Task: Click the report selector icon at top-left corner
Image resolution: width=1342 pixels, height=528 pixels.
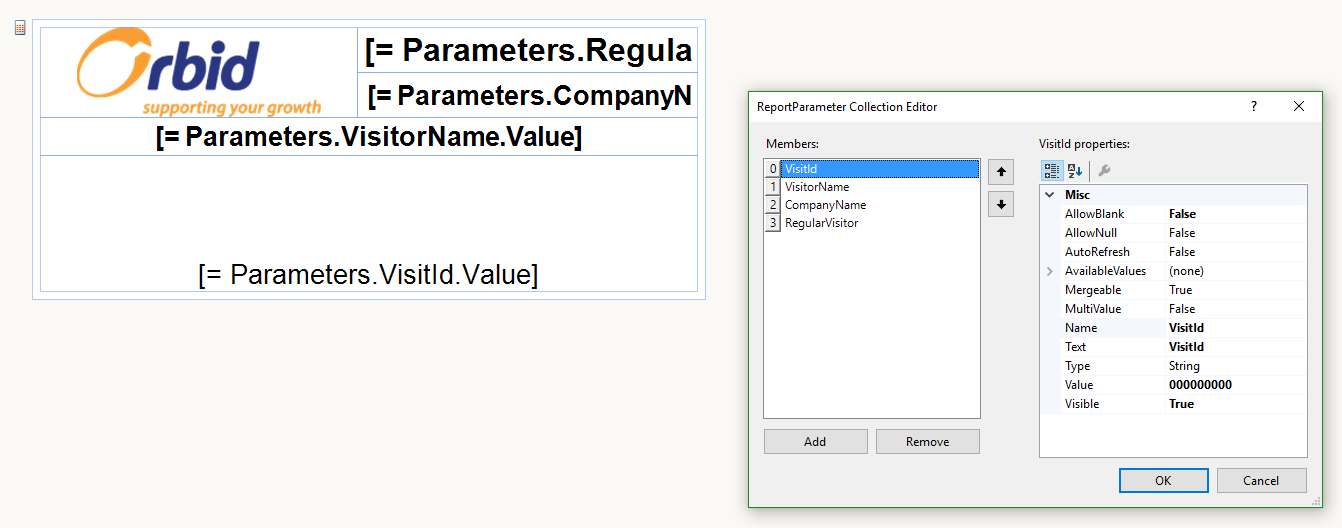Action: point(19,28)
